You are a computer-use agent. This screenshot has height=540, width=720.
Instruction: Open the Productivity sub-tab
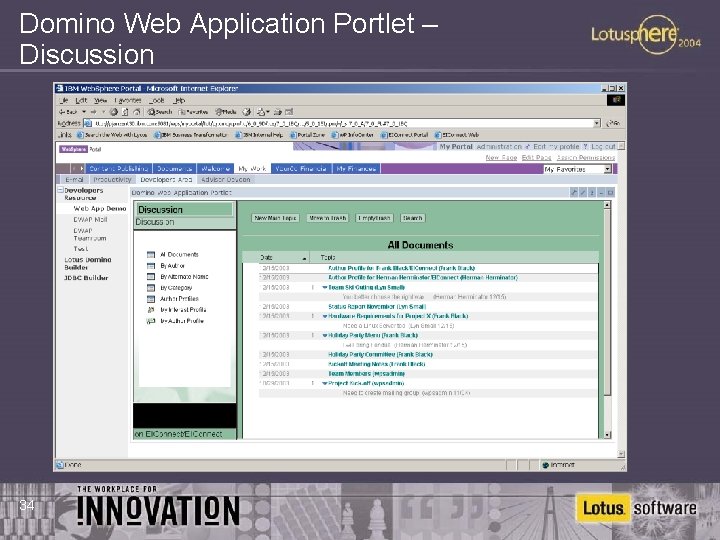click(112, 180)
